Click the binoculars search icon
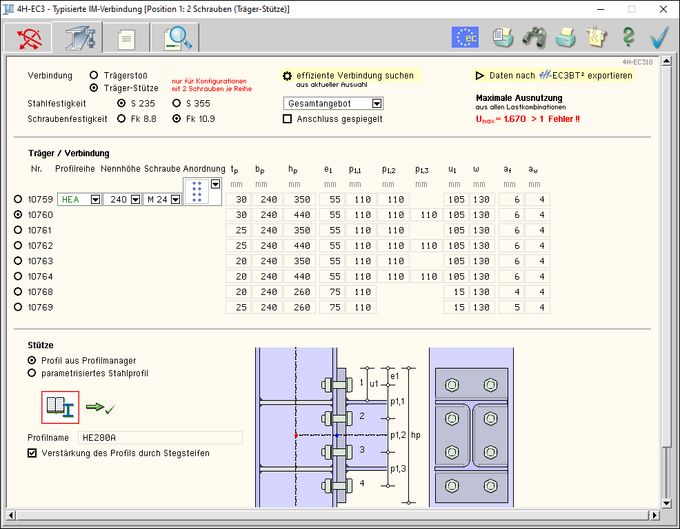Screen dimensions: 680x529 click(x=536, y=37)
